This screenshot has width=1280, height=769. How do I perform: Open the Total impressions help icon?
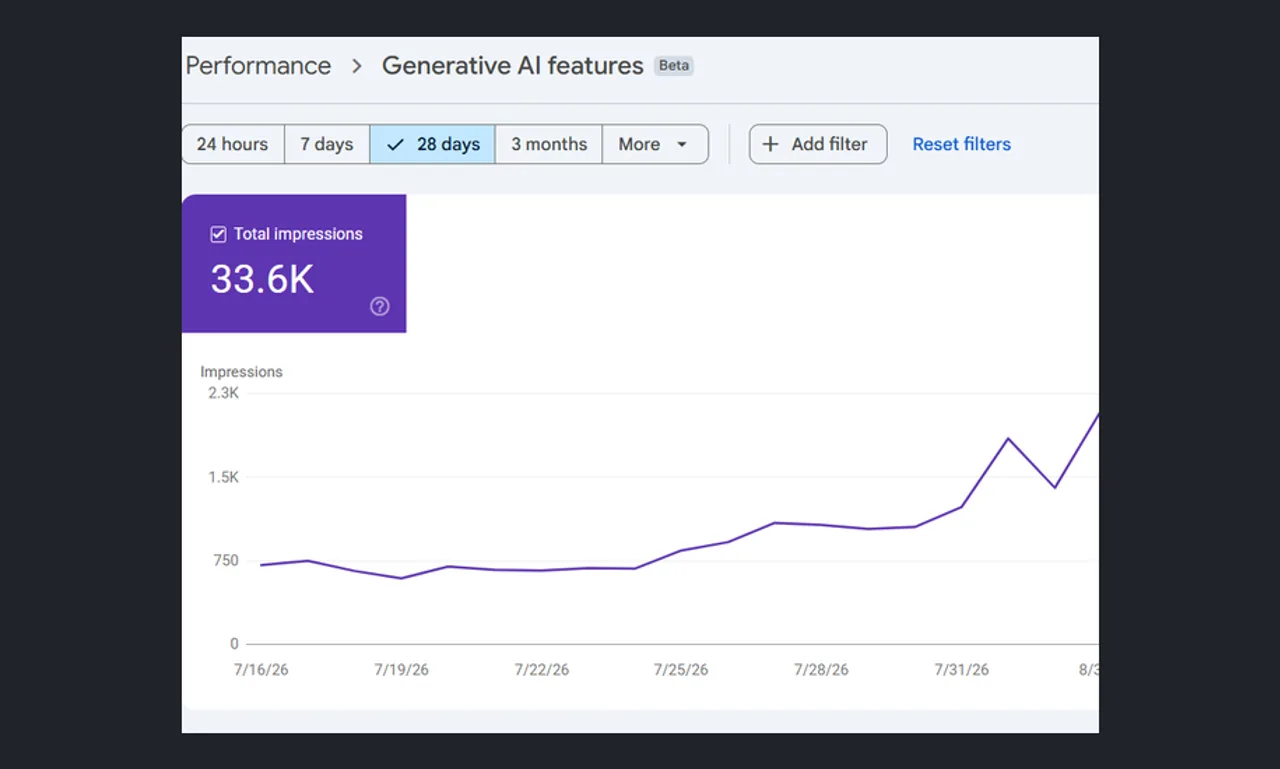380,307
